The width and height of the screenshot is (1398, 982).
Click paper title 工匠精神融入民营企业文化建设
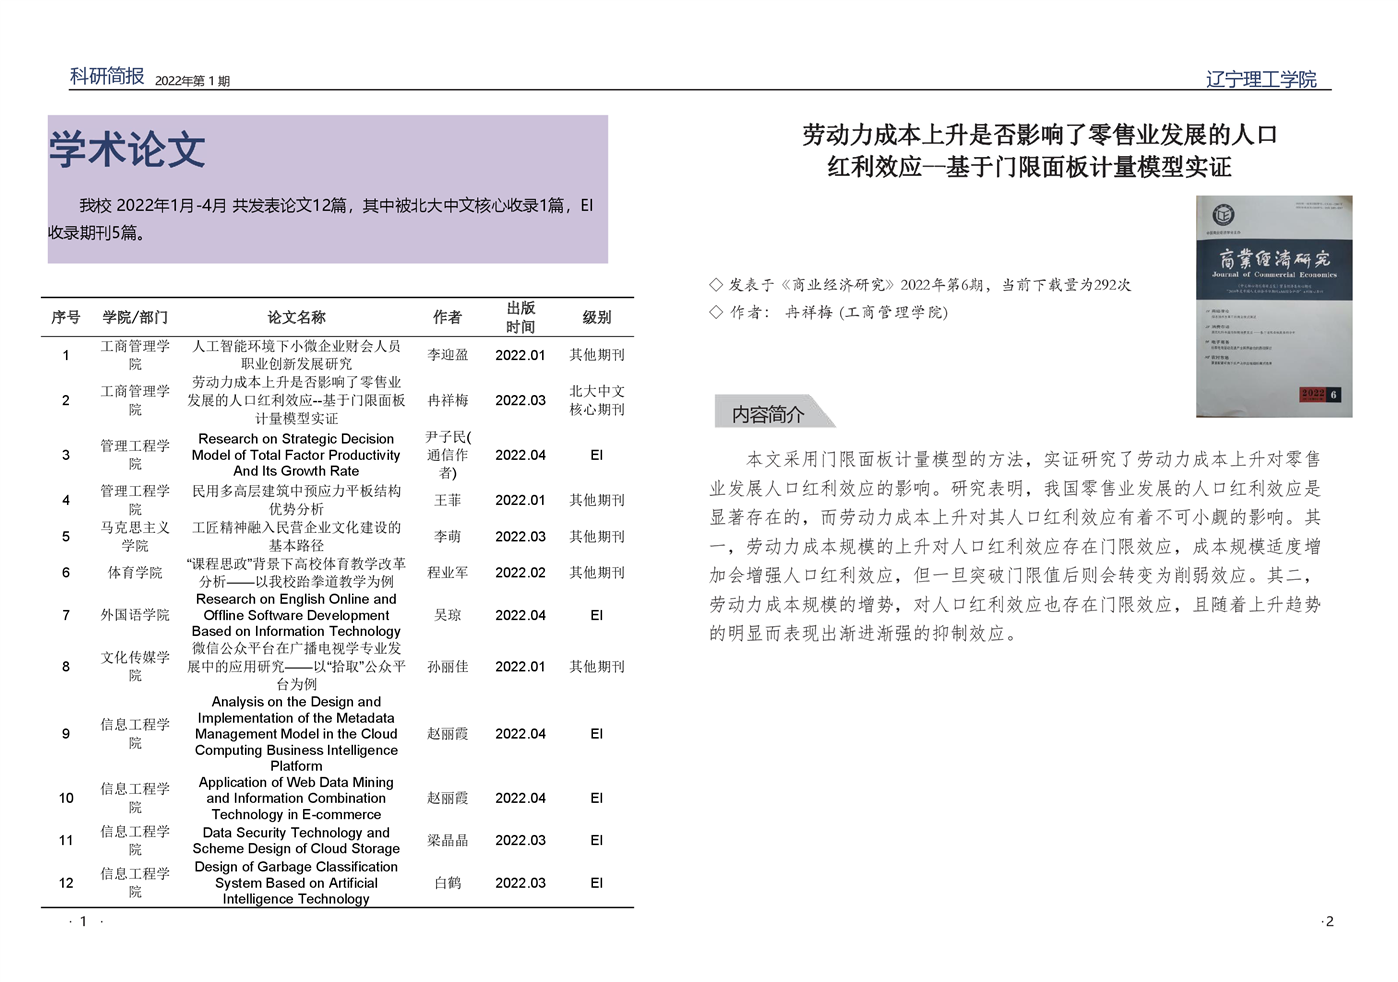click(296, 536)
